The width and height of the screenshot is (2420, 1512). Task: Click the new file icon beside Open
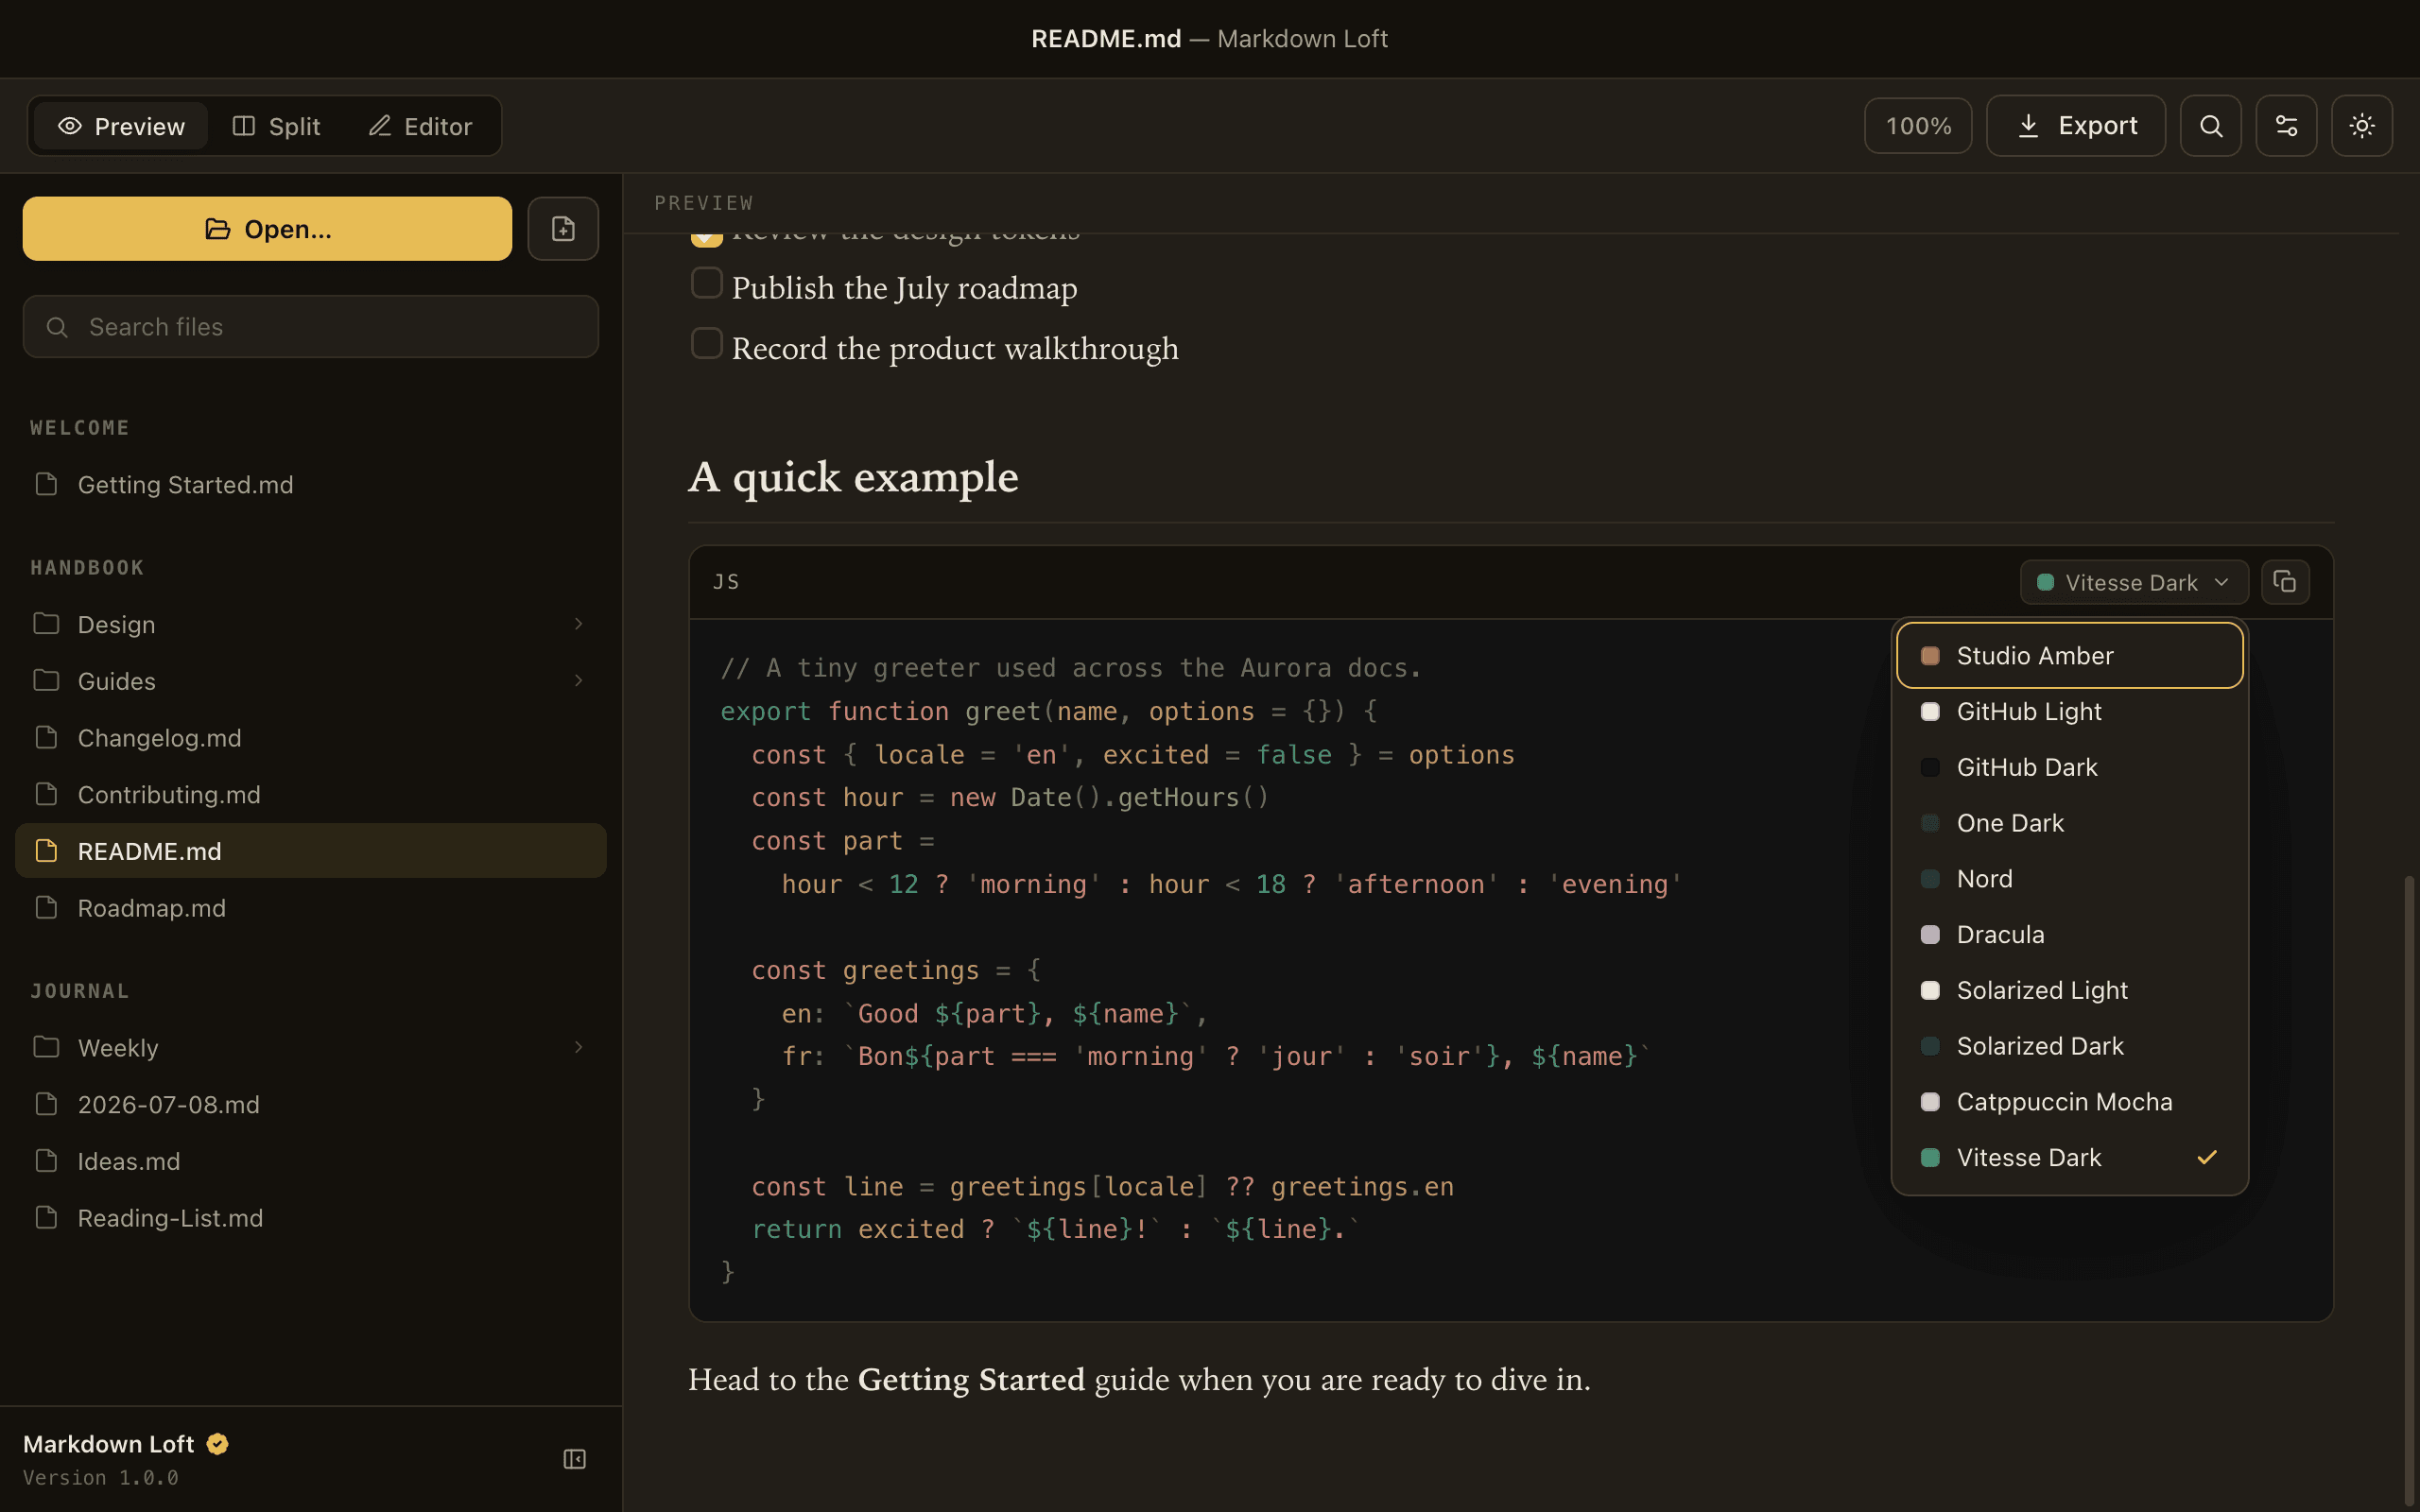pyautogui.click(x=563, y=229)
